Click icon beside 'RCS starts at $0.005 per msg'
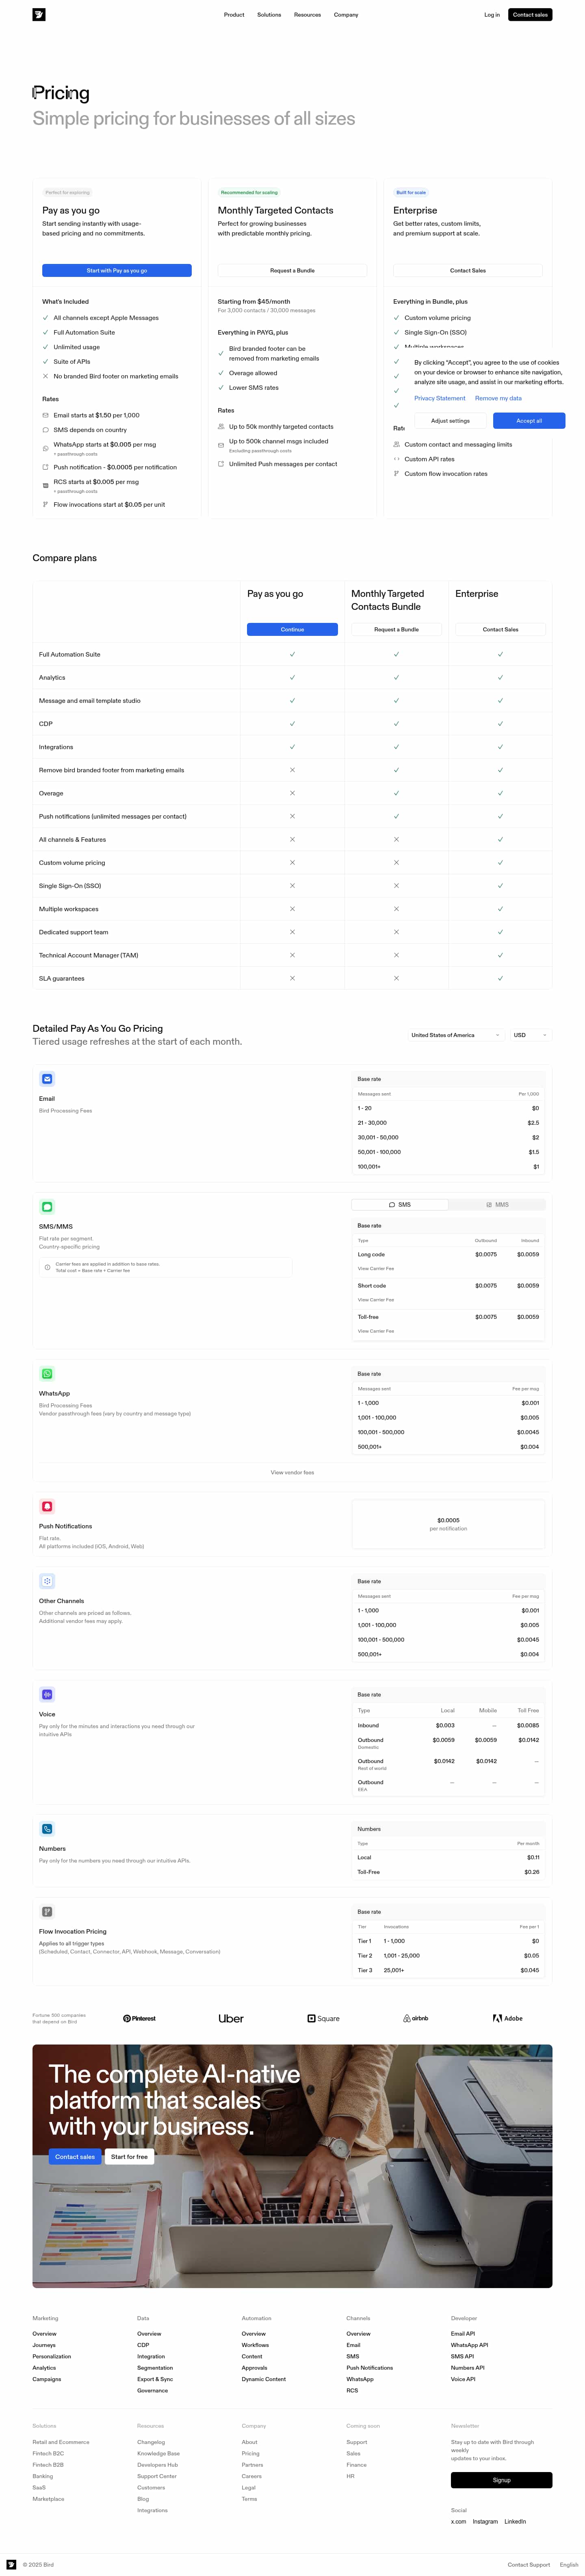 click(x=45, y=485)
